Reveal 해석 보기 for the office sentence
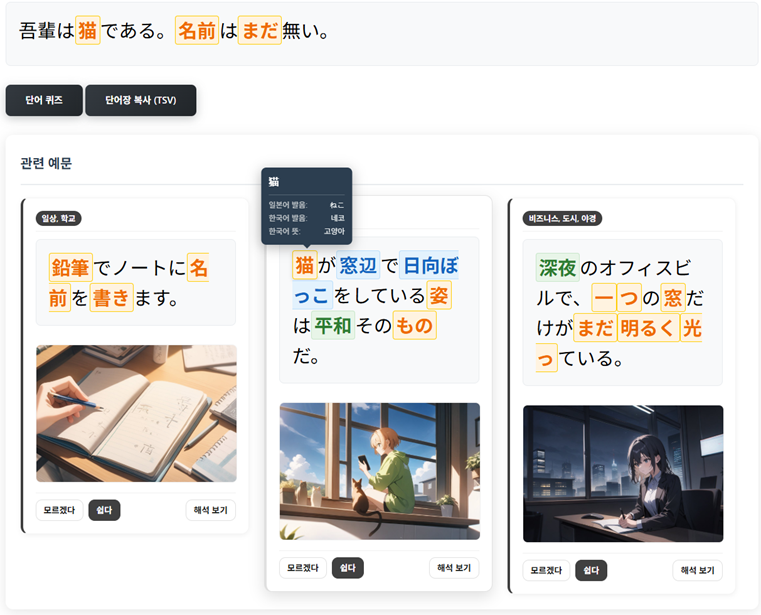The image size is (761, 615). pos(697,570)
